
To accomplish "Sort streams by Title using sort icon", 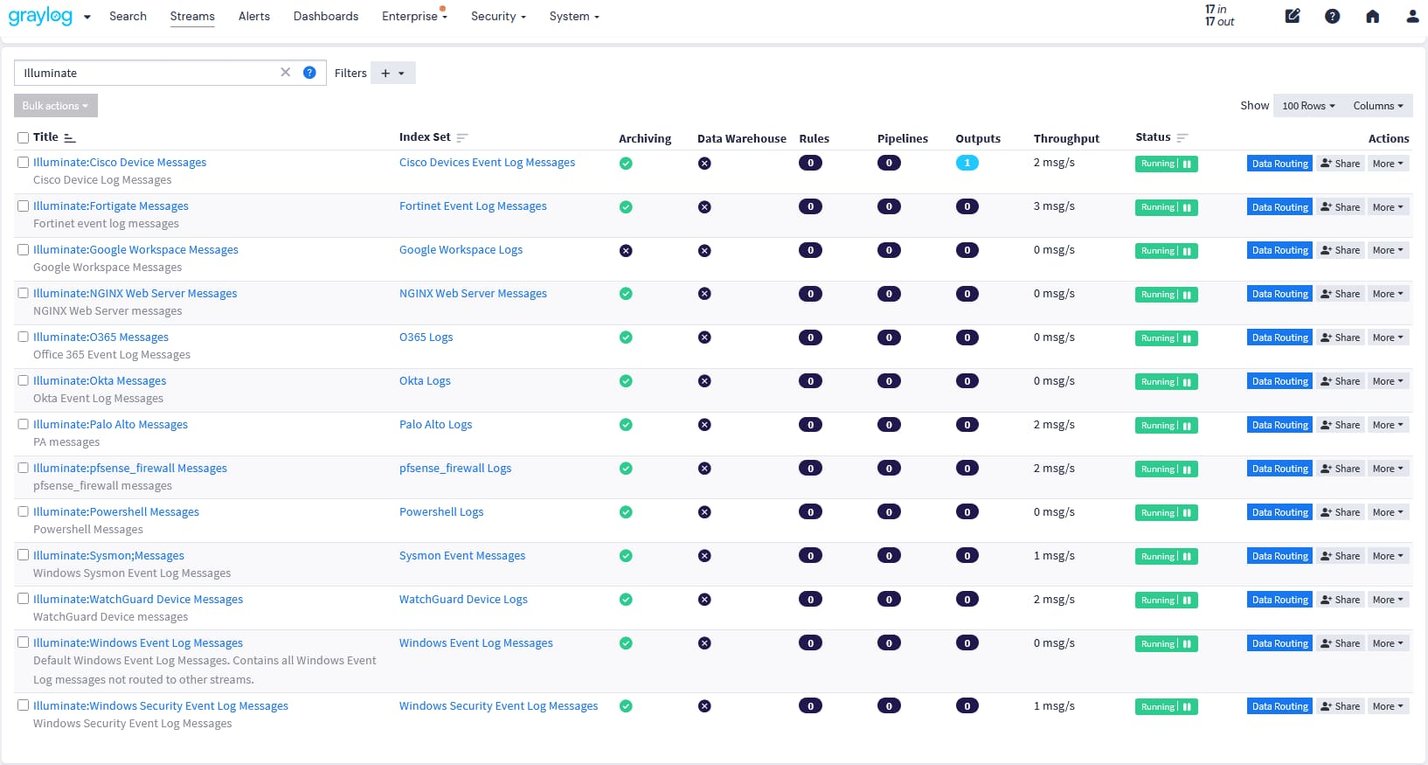I will [x=69, y=137].
